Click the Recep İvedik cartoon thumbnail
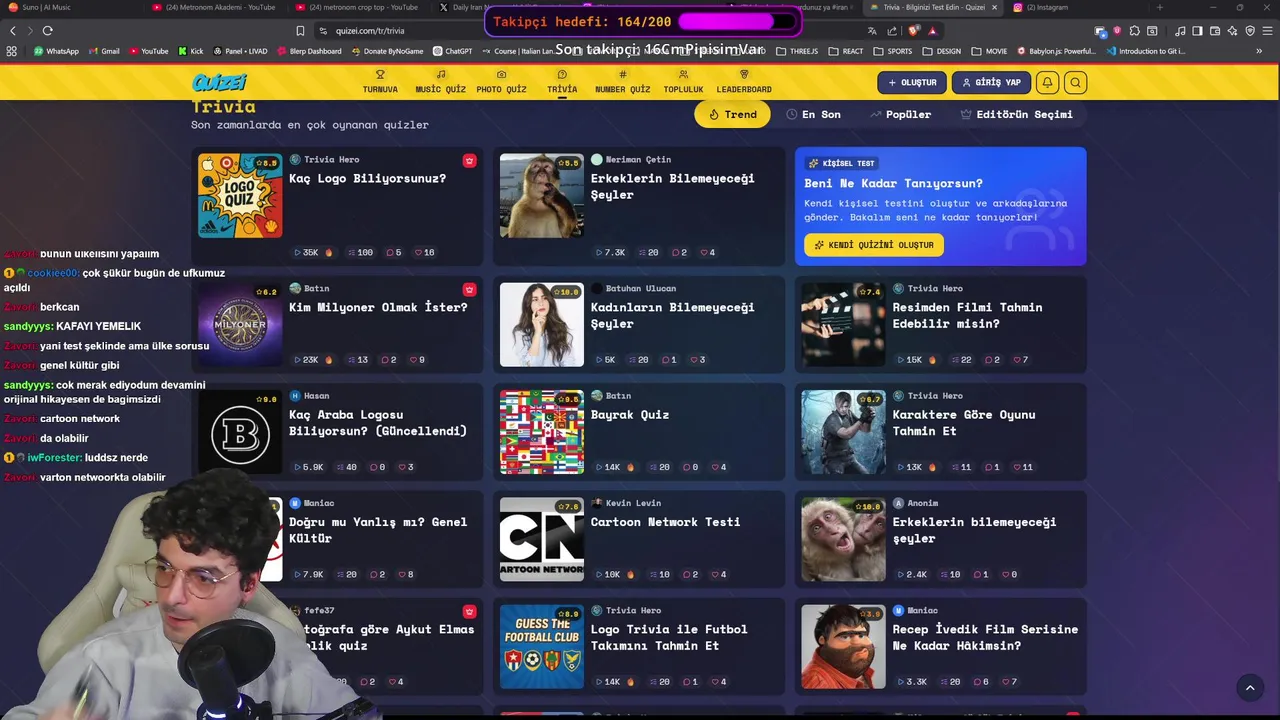 (843, 646)
